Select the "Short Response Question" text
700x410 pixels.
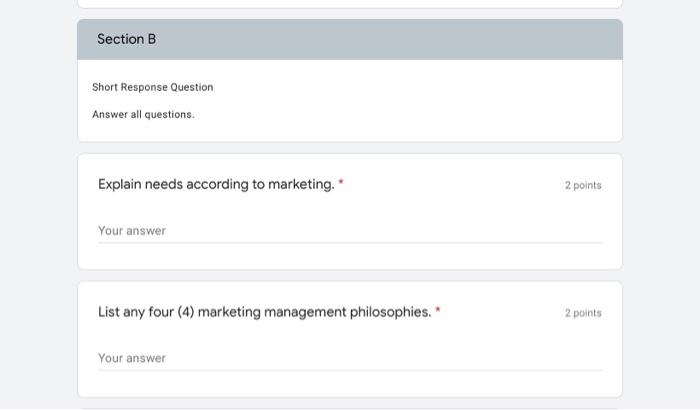[x=152, y=87]
